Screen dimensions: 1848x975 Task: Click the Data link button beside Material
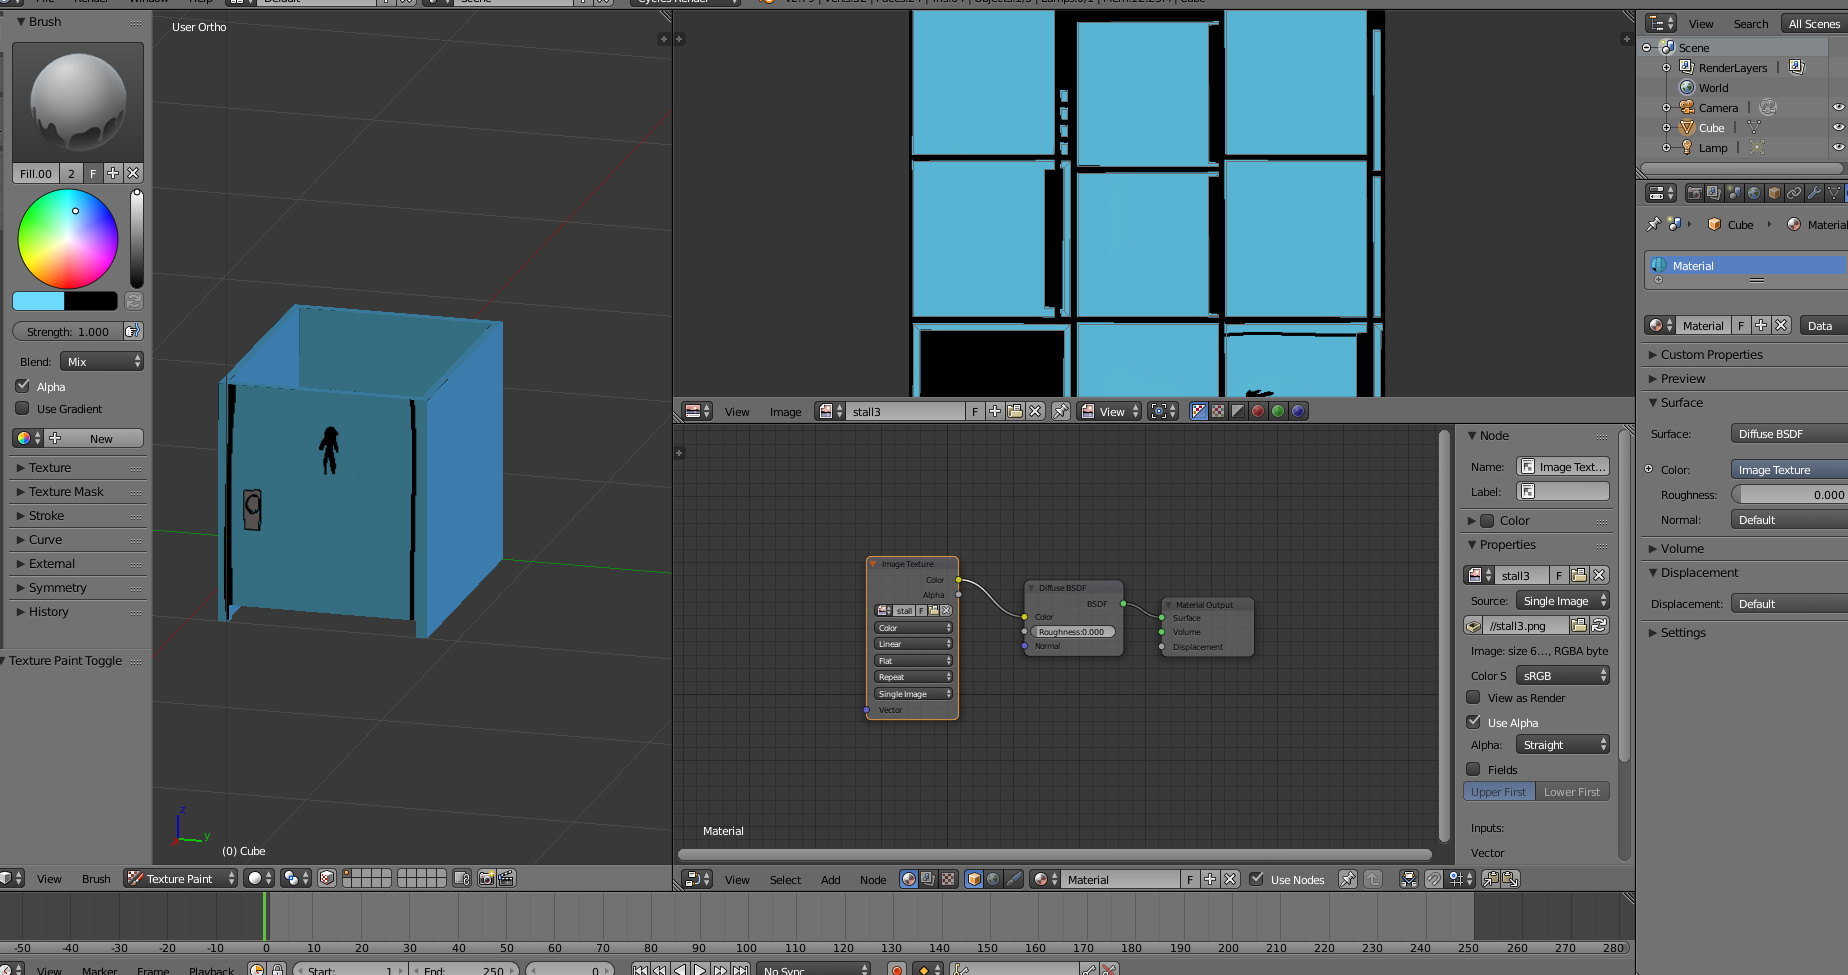[x=1822, y=325]
